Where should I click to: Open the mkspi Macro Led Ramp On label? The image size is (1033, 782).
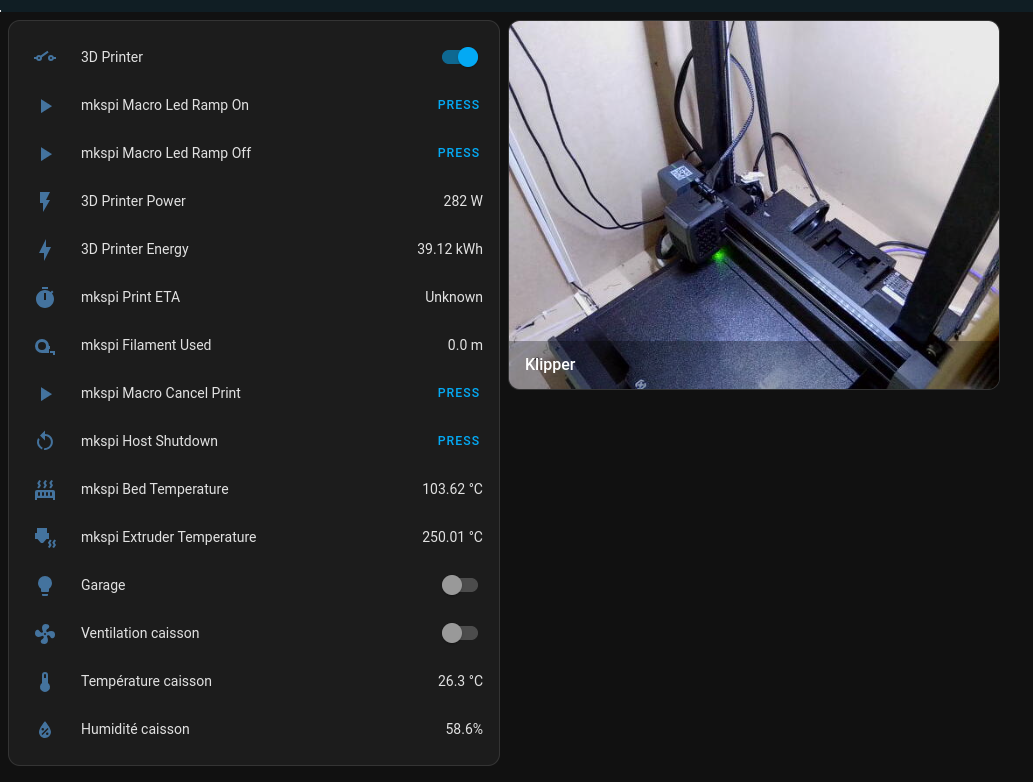point(165,105)
